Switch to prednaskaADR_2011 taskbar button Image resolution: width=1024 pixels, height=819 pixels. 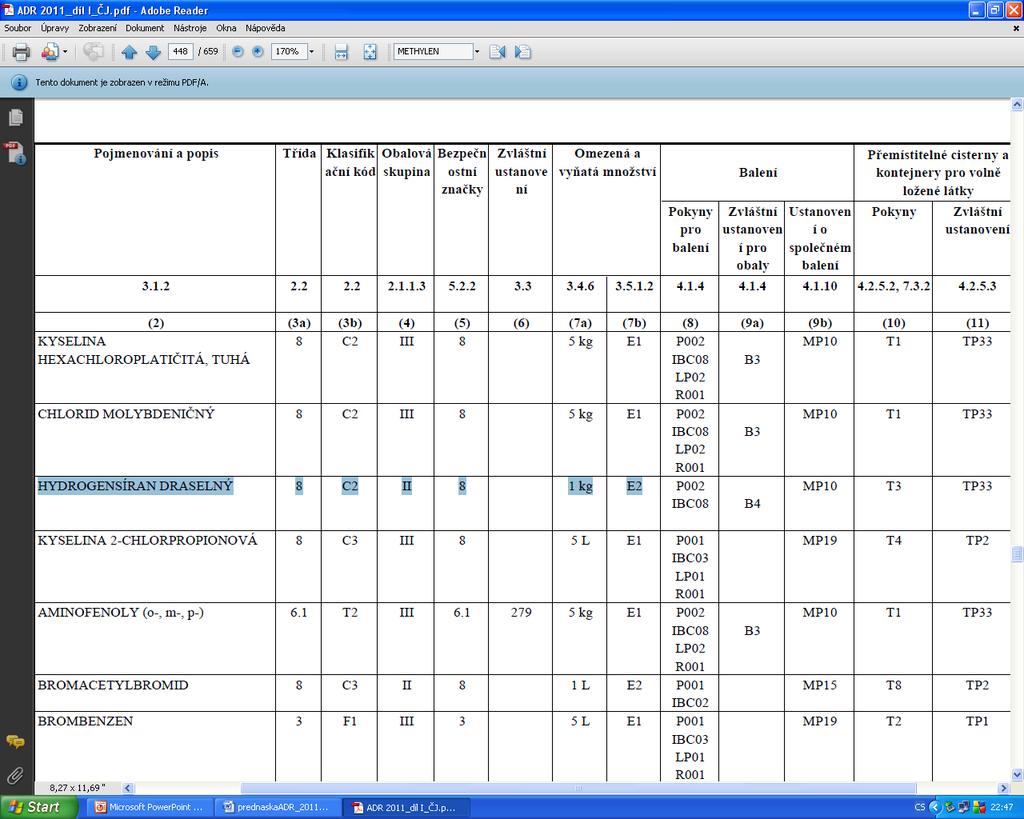pyautogui.click(x=277, y=807)
